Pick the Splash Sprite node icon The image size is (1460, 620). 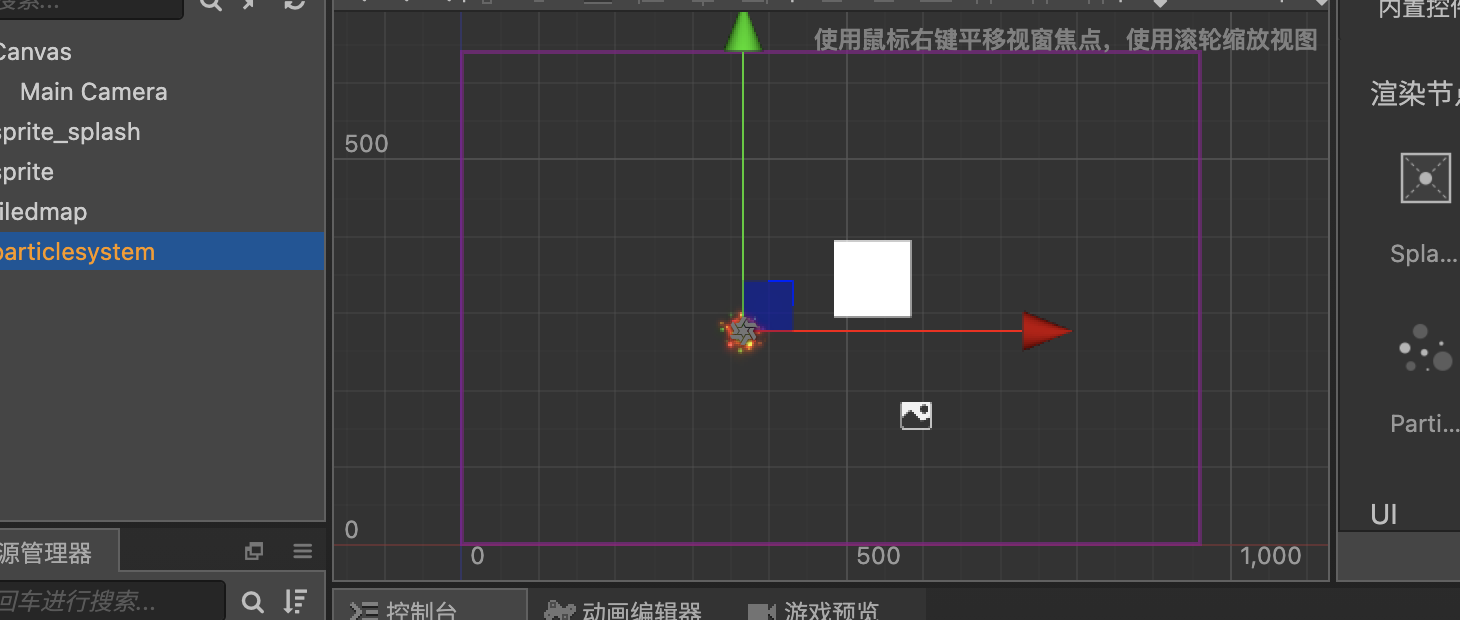click(1426, 178)
